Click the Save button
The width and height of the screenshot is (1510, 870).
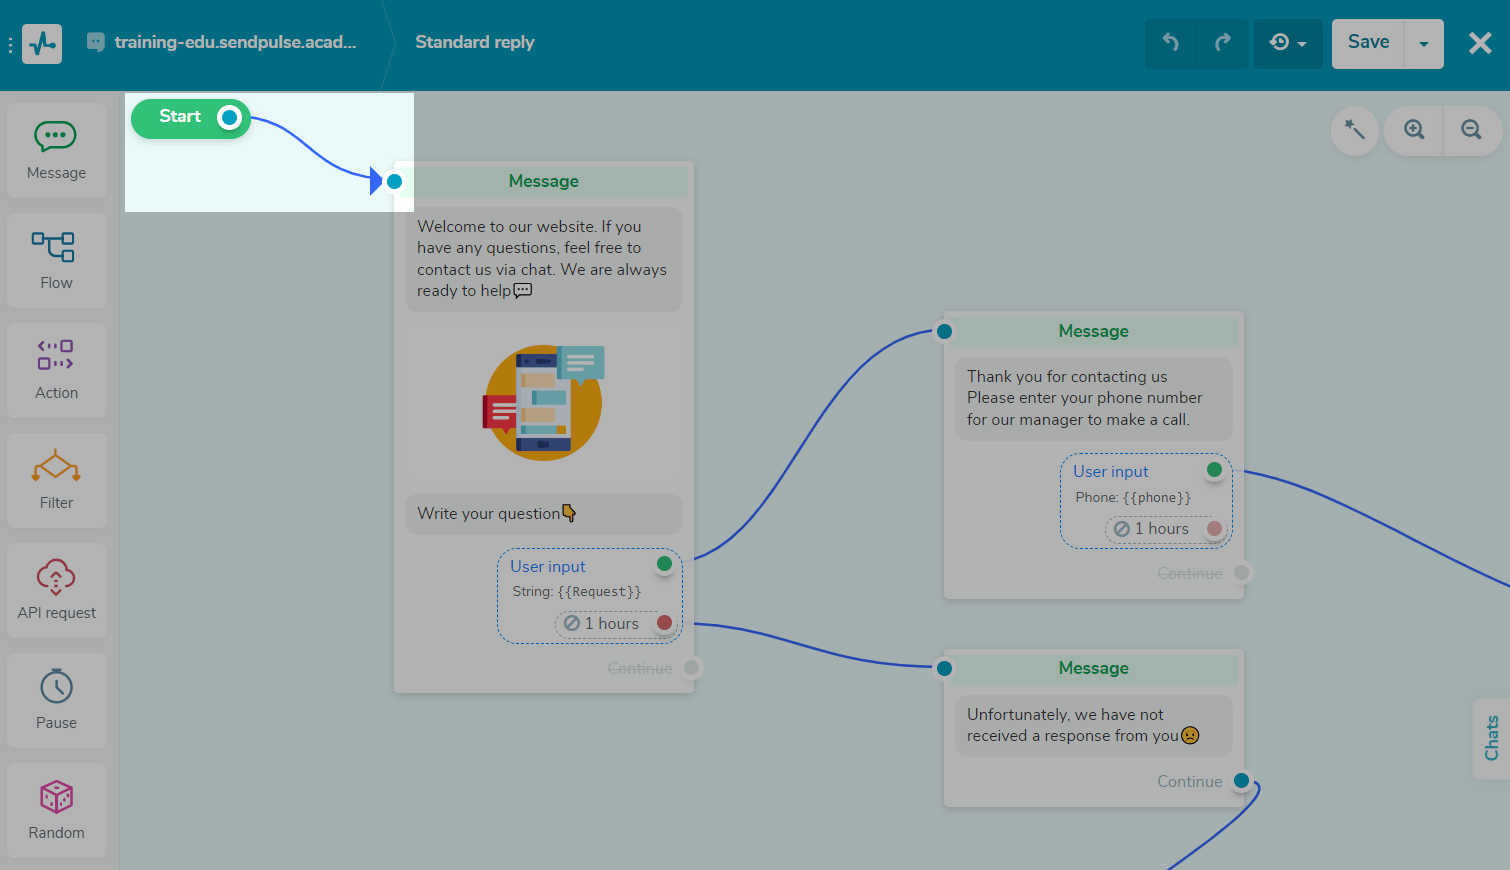coord(1367,43)
